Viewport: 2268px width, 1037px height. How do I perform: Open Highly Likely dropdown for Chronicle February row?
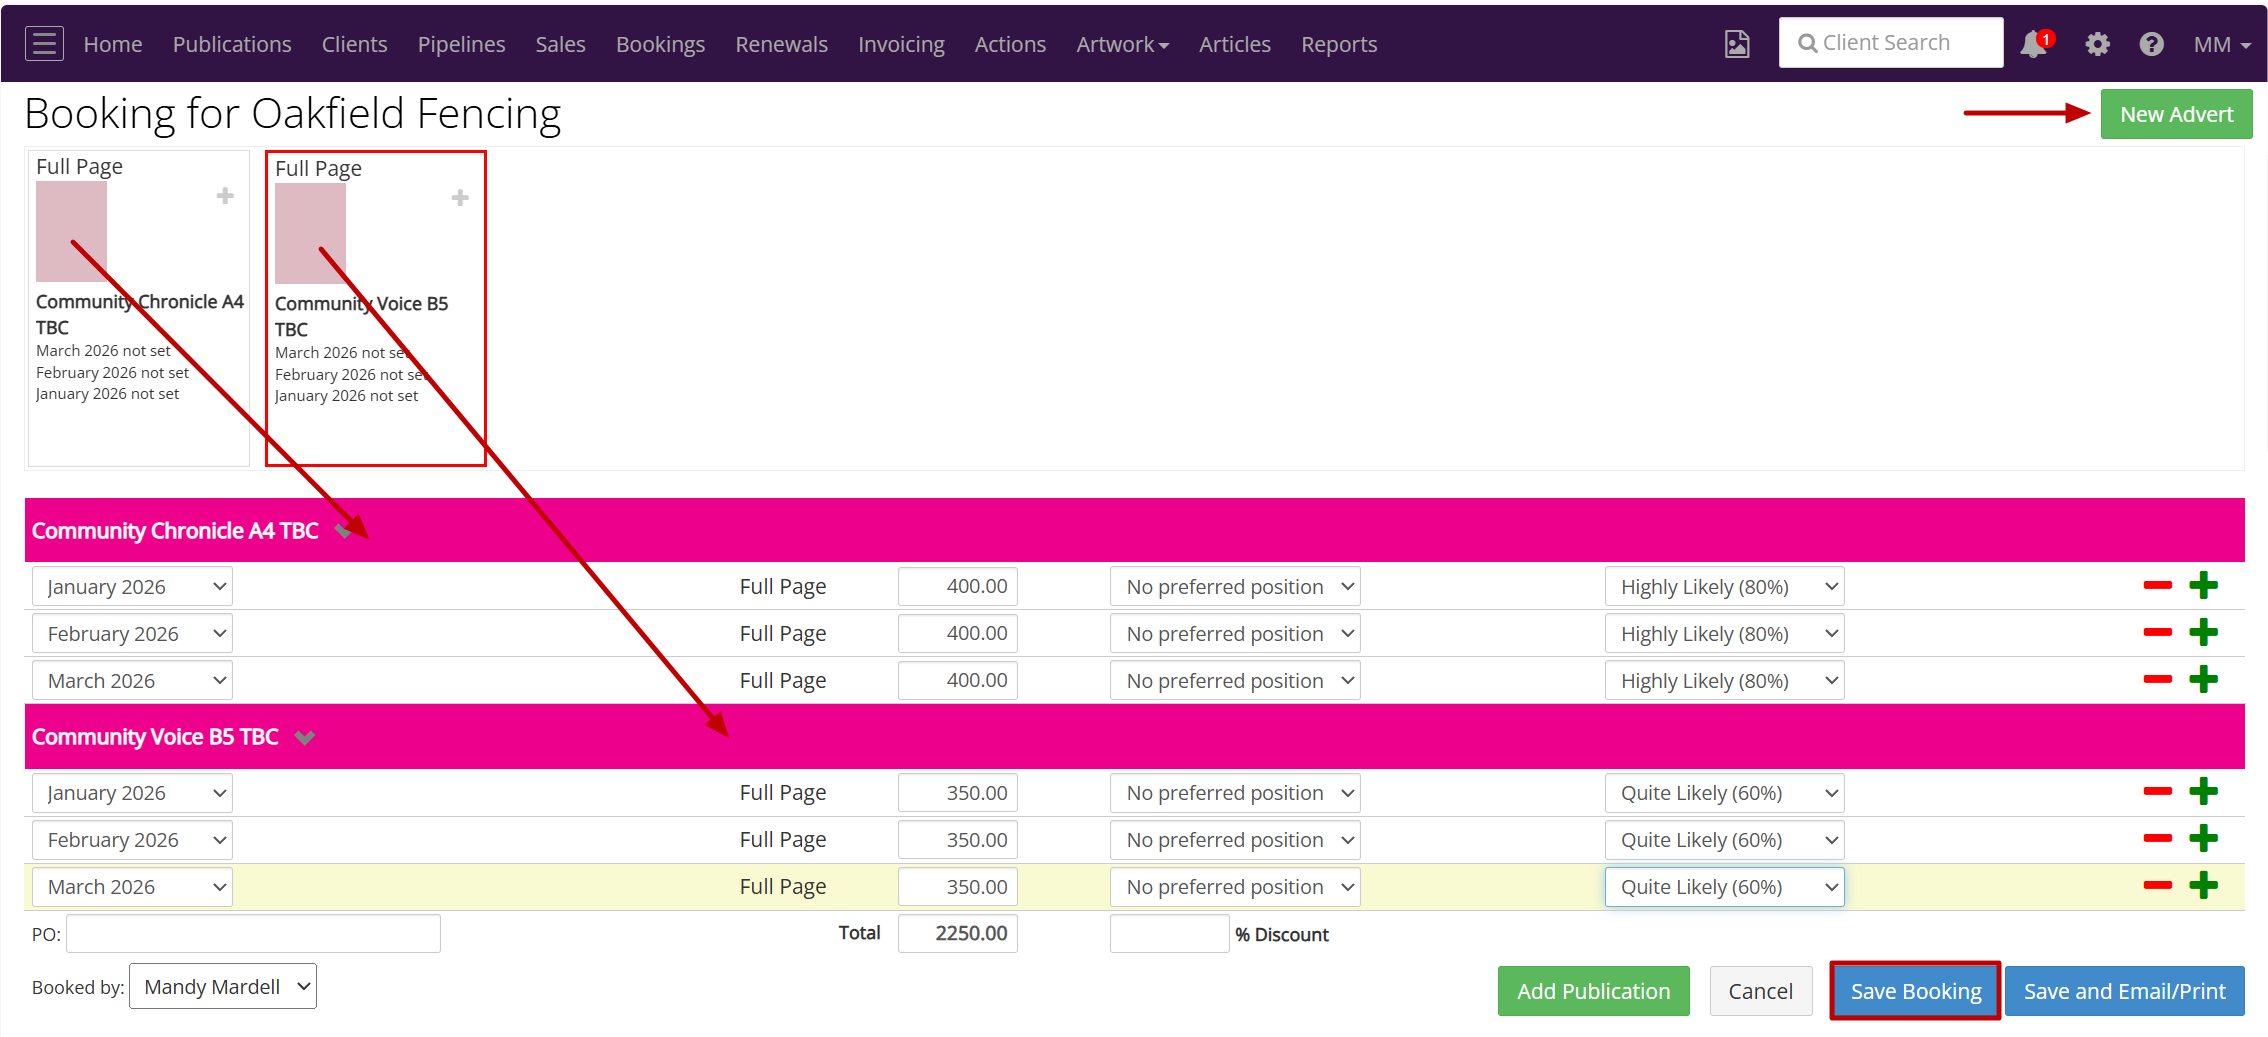1724,634
